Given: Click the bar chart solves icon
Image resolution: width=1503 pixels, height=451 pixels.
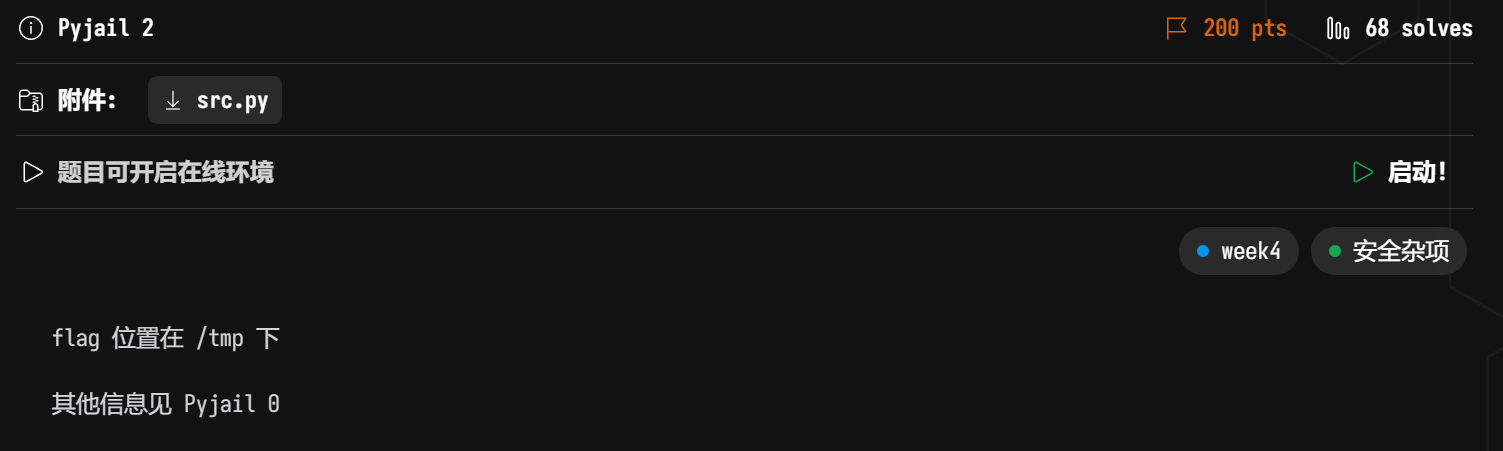Looking at the screenshot, I should tap(1337, 28).
